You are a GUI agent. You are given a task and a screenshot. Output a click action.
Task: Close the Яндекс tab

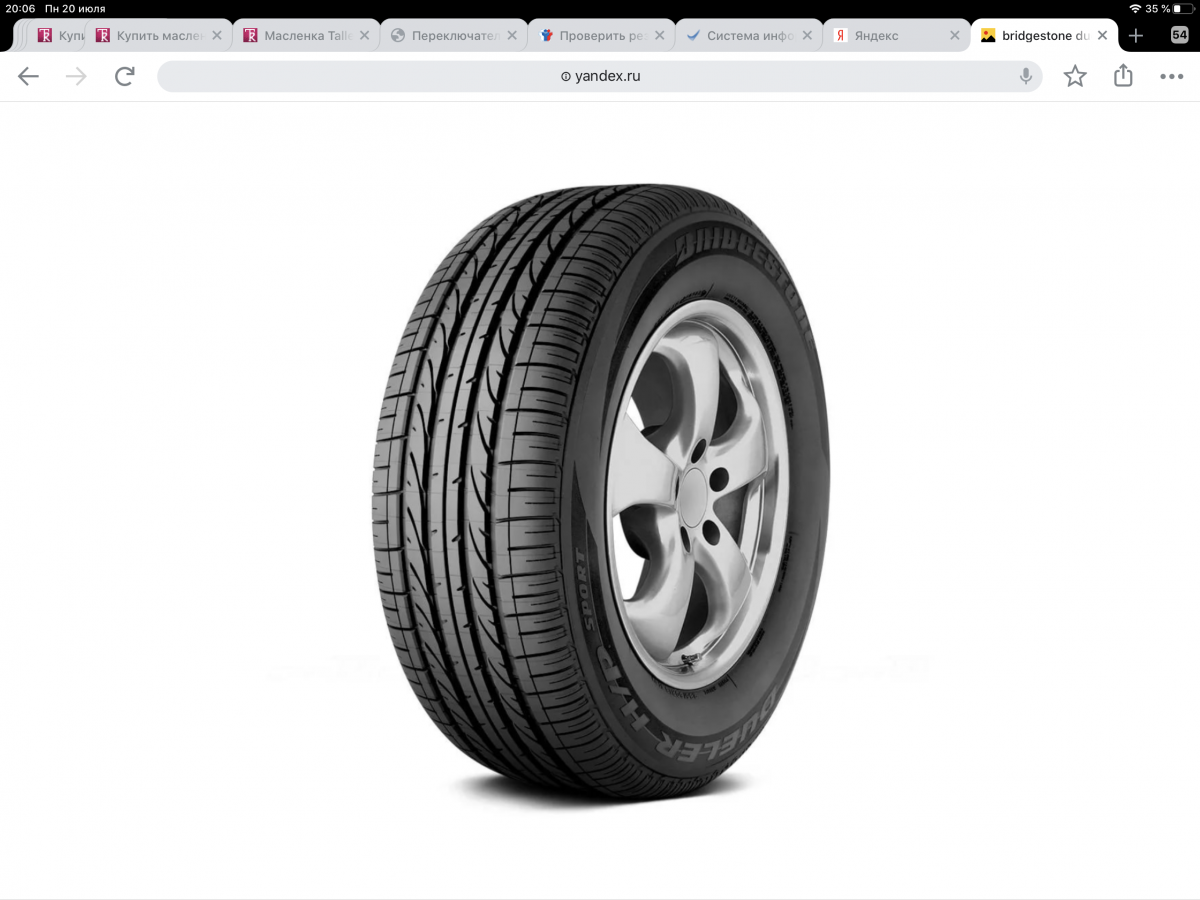click(x=956, y=35)
